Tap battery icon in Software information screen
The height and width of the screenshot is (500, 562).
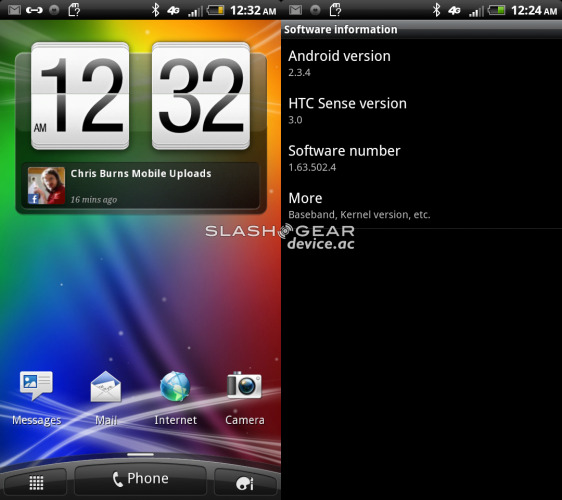(x=497, y=10)
